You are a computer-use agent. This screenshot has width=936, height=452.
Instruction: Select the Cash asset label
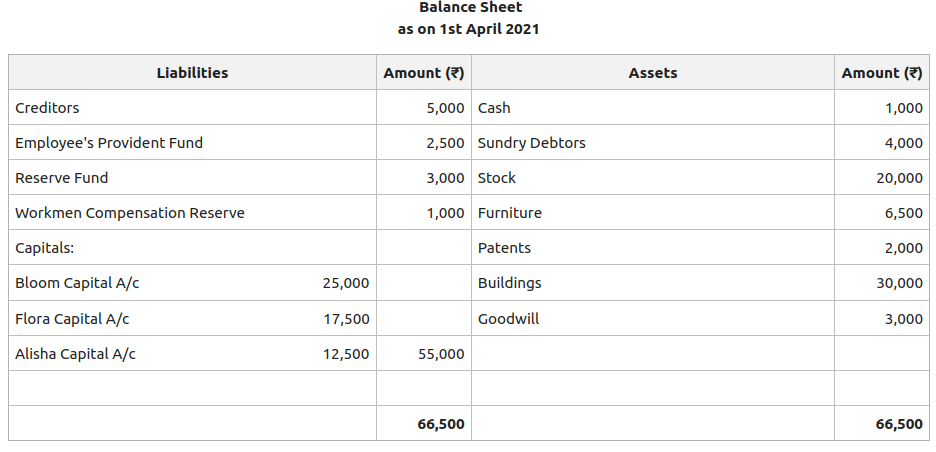click(494, 108)
